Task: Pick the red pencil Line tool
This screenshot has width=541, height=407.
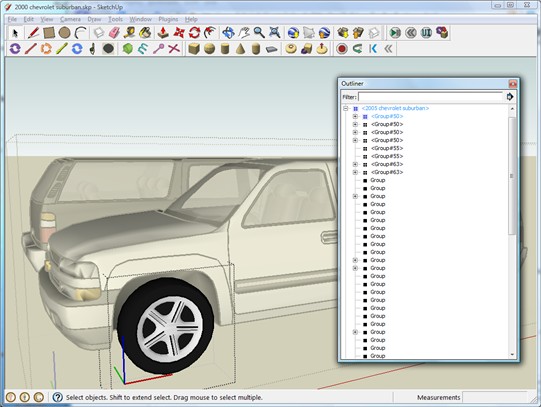Action: click(x=33, y=33)
